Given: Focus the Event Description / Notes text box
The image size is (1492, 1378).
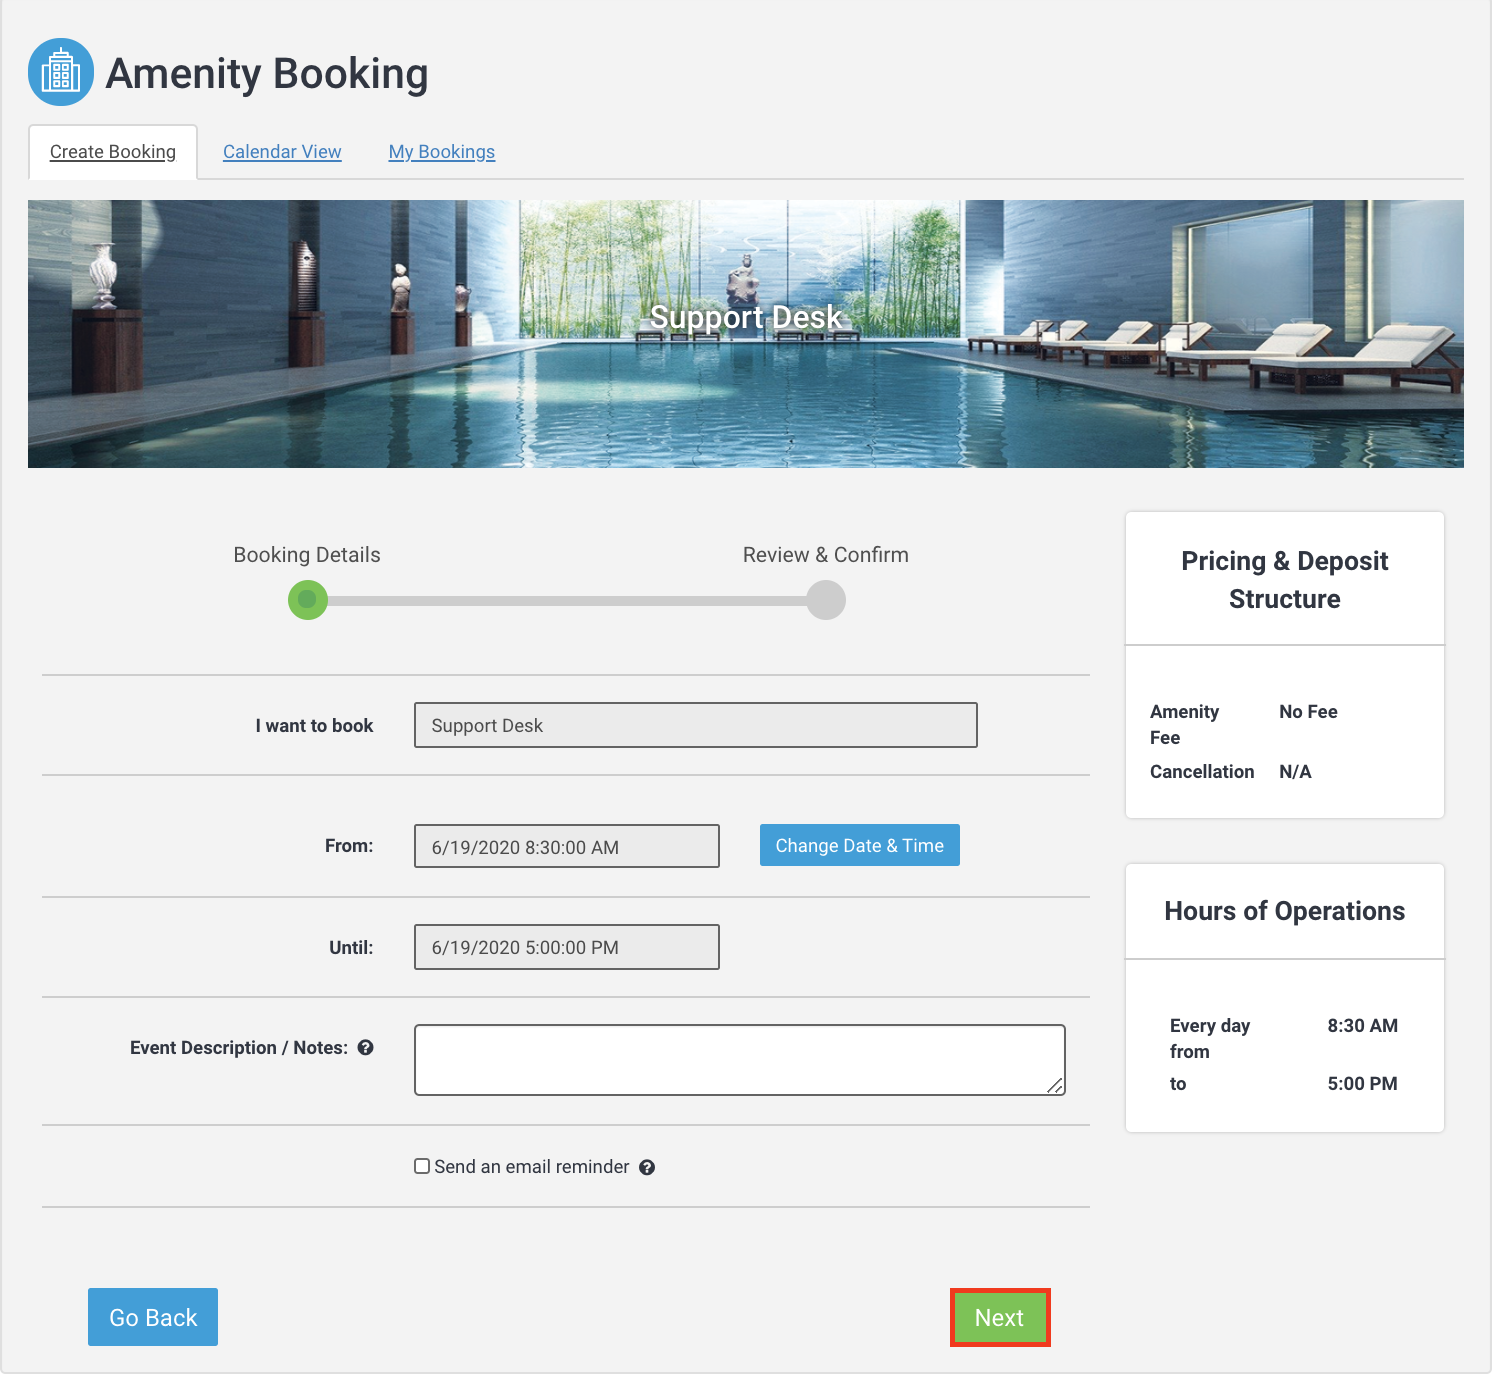Looking at the screenshot, I should (x=739, y=1059).
